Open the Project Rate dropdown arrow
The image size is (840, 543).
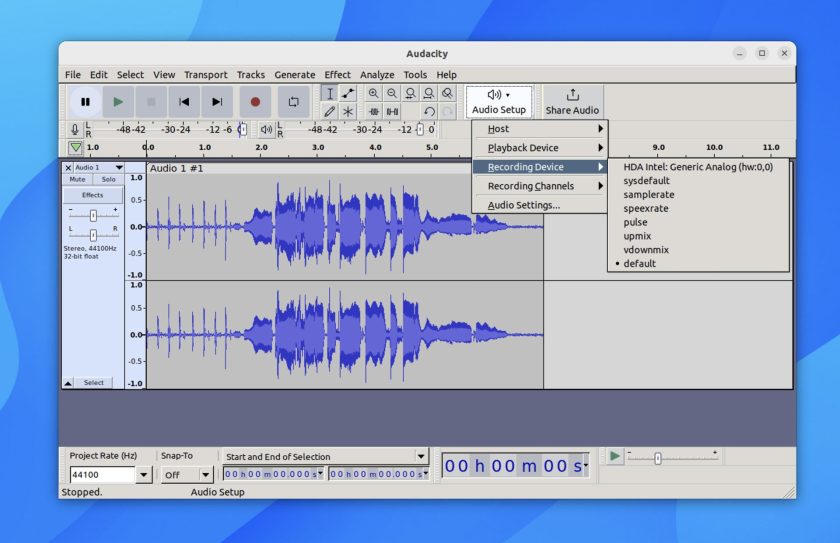pos(144,474)
